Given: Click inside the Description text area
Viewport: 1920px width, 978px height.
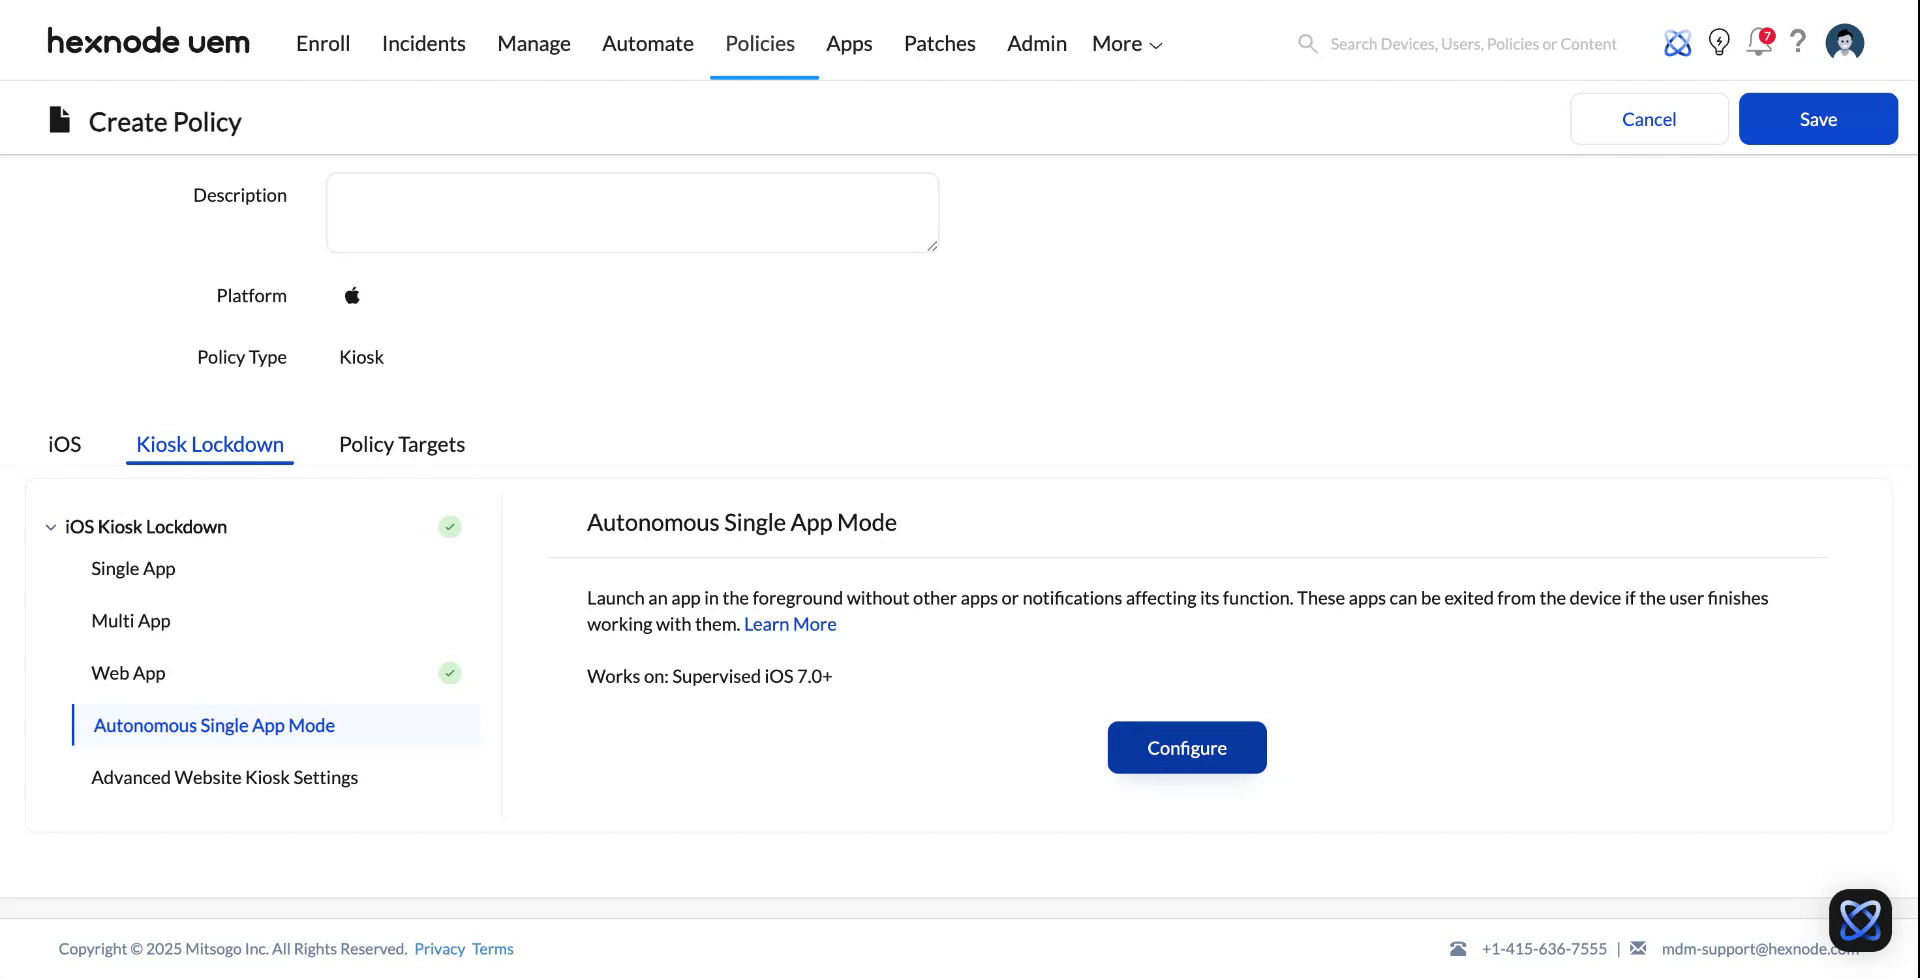Looking at the screenshot, I should [632, 212].
